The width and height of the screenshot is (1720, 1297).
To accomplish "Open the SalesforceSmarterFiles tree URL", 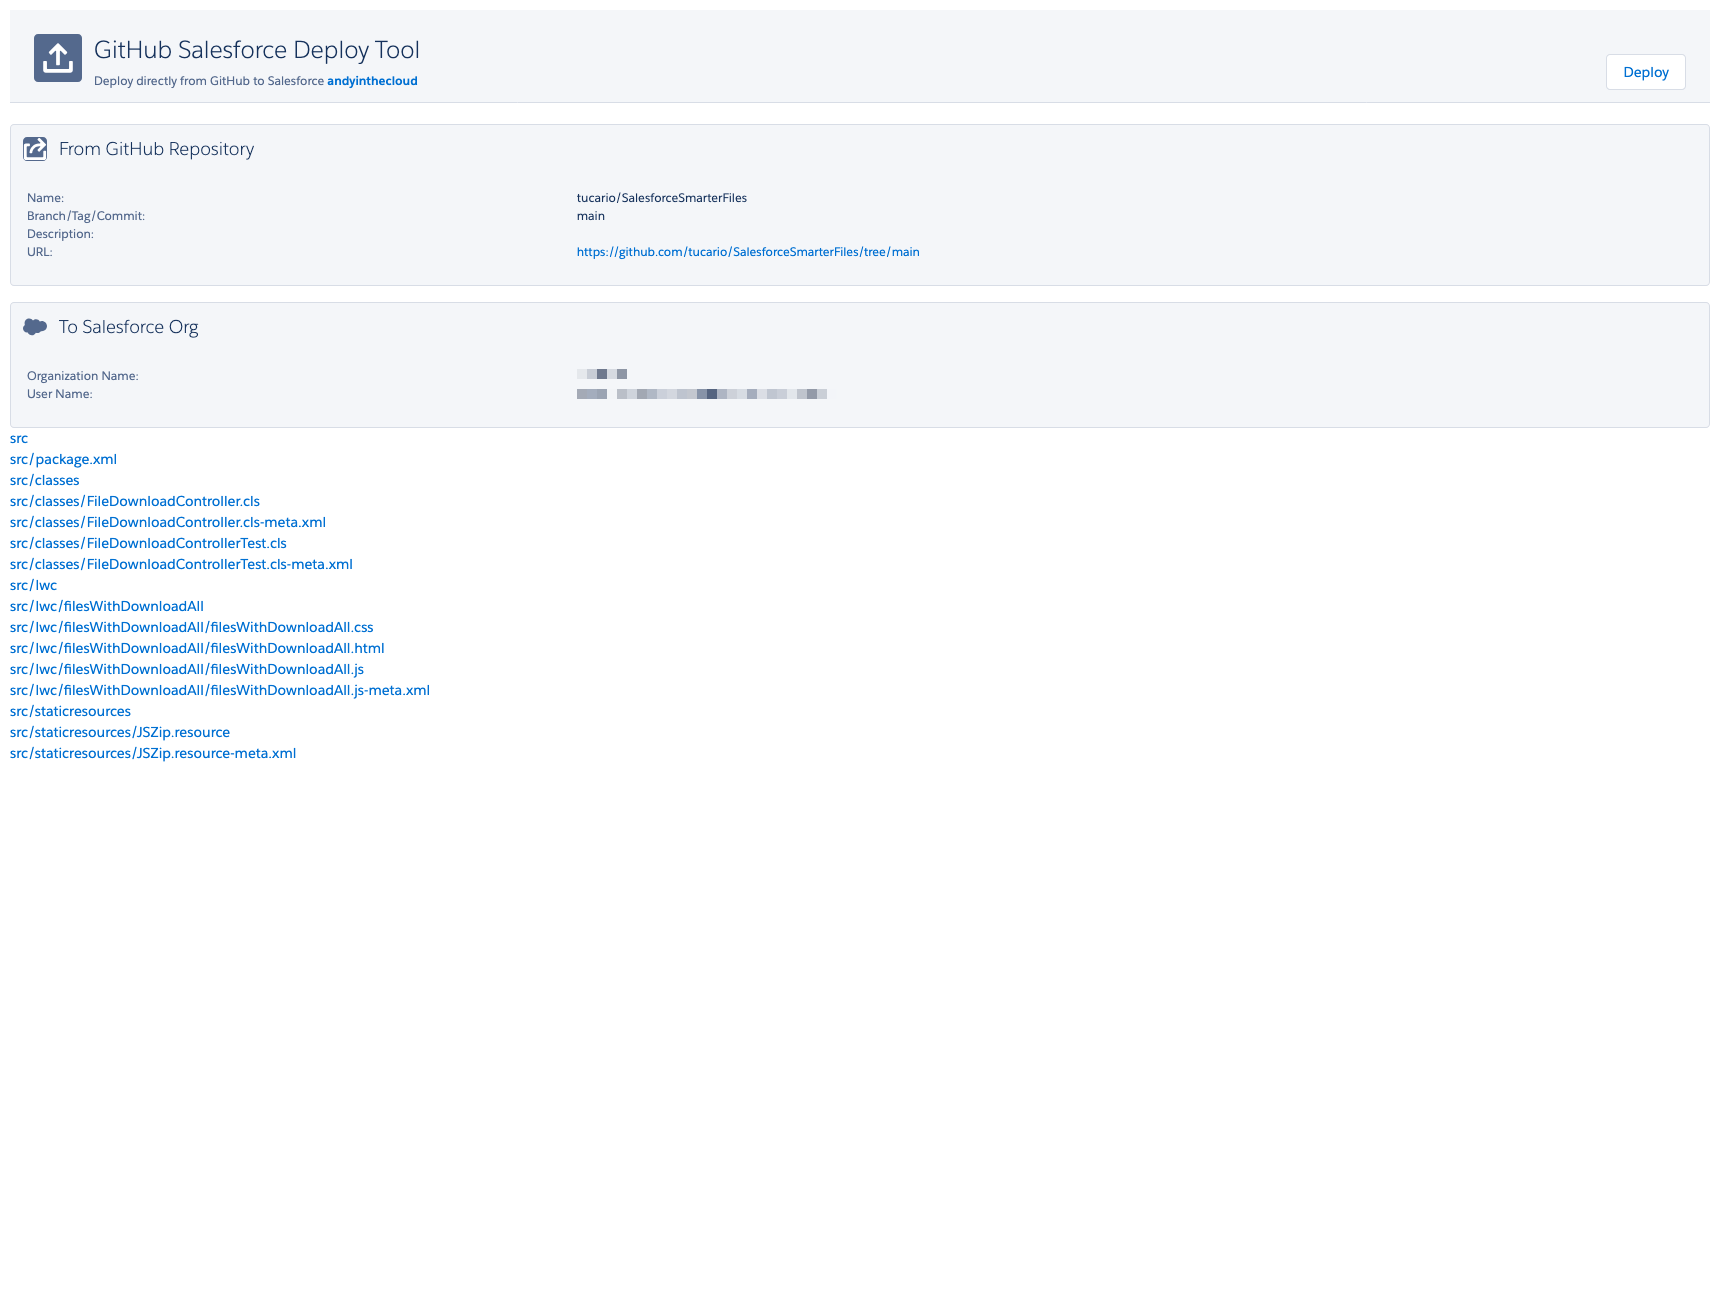I will point(748,251).
